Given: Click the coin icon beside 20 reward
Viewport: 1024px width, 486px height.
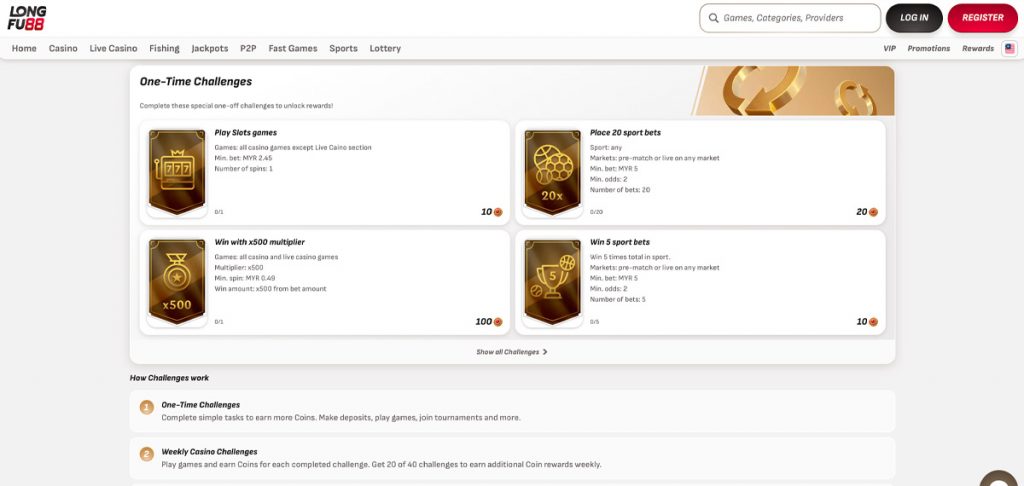Looking at the screenshot, I should [873, 212].
